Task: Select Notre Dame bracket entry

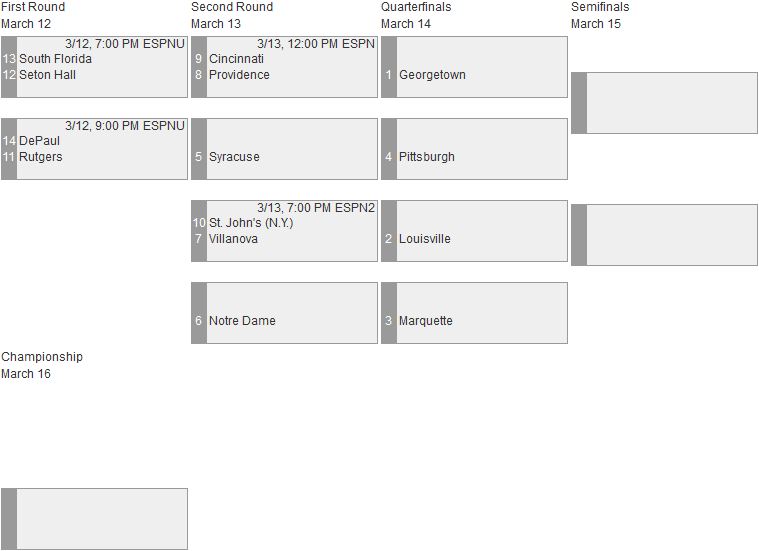Action: pyautogui.click(x=242, y=321)
